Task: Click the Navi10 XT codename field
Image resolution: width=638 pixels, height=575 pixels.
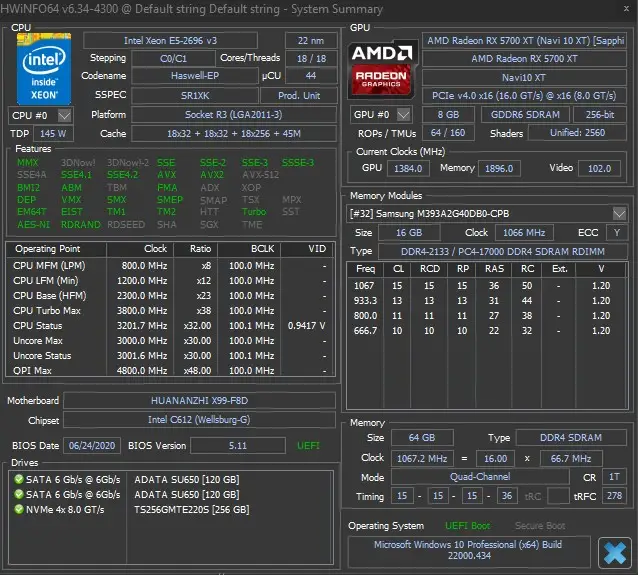Action: click(524, 77)
